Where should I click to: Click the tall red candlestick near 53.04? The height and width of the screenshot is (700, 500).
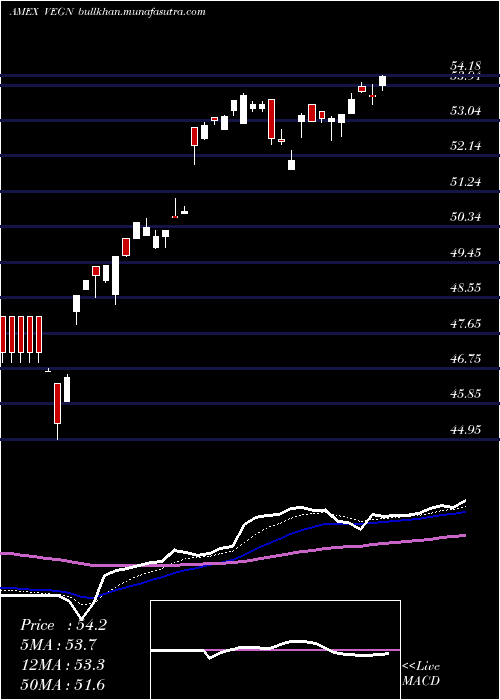[271, 119]
